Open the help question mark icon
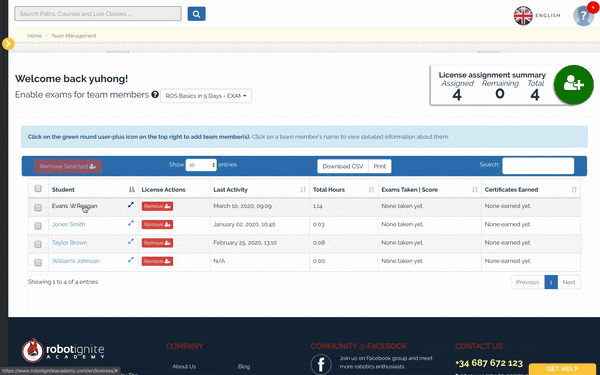600x375 pixels. 583,16
